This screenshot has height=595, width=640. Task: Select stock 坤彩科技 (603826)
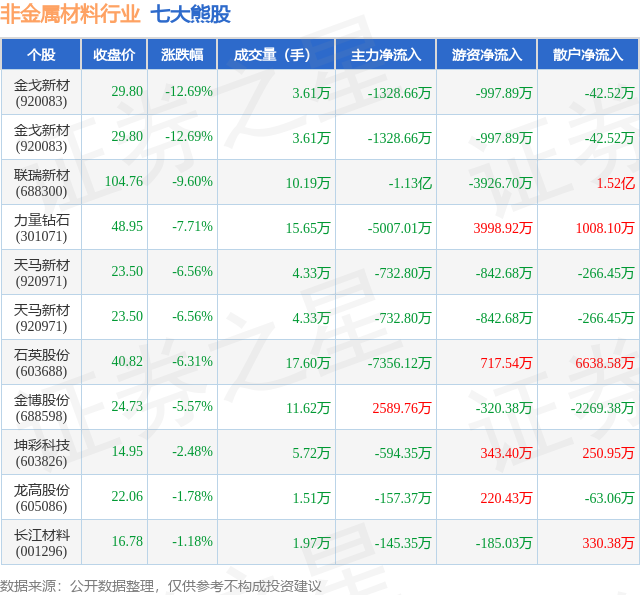(x=41, y=453)
